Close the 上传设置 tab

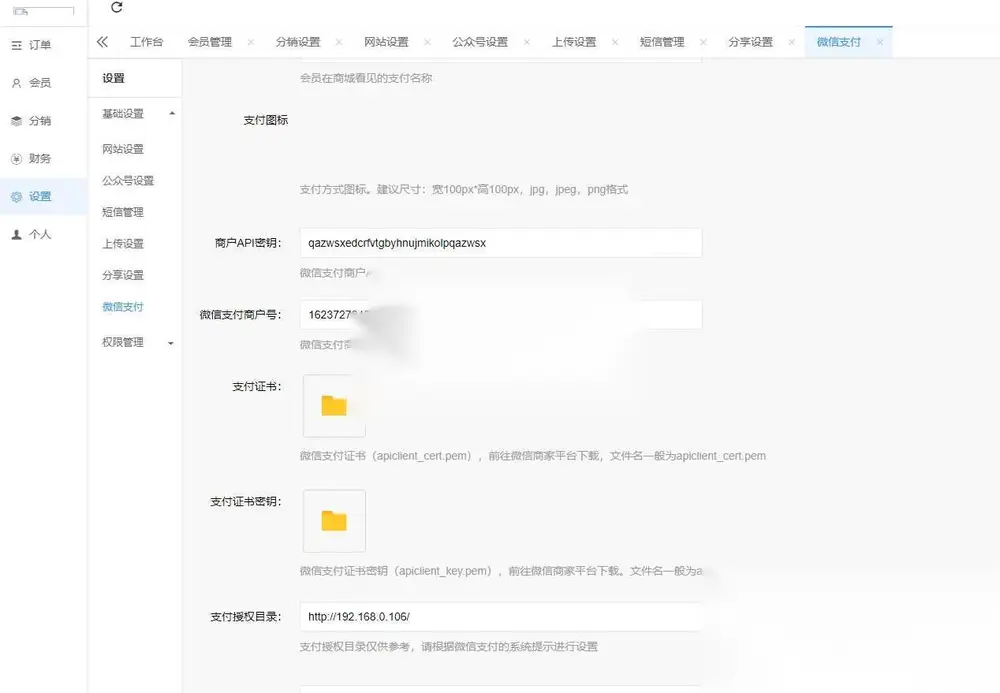(615, 42)
